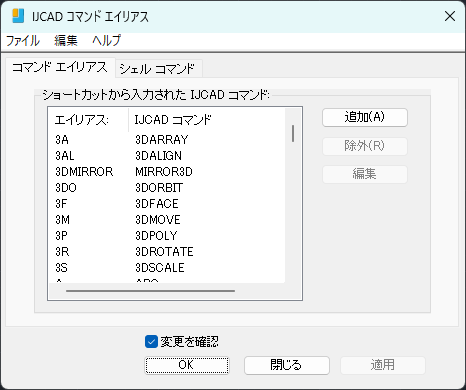Click the 3DARRAY command cell
The width and height of the screenshot is (466, 390).
162,140
